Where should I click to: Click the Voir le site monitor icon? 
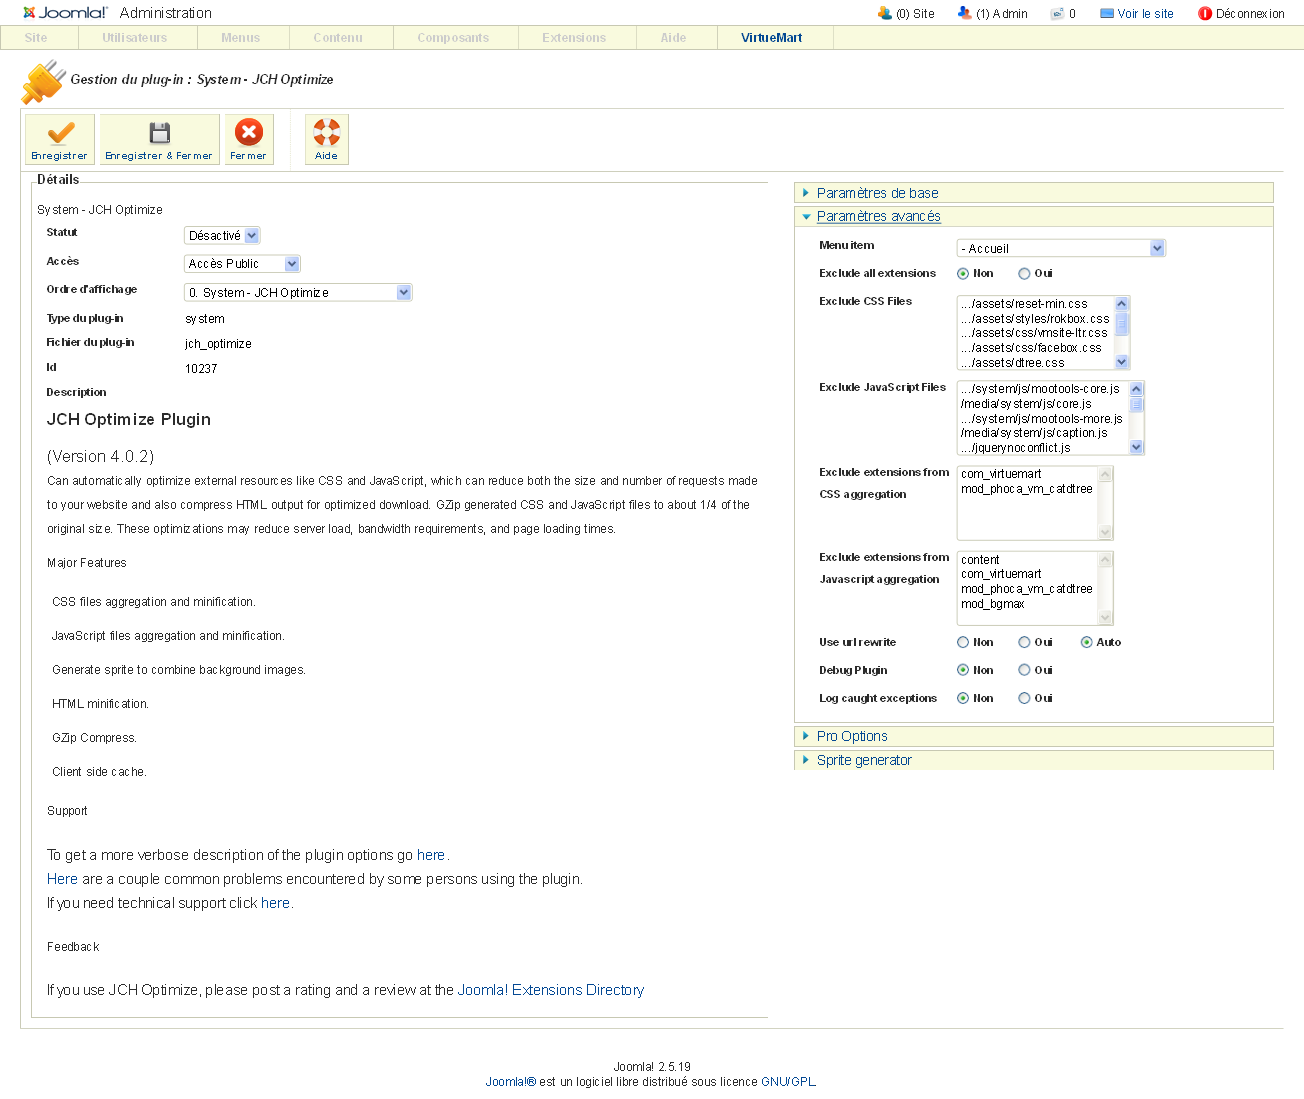tap(1107, 14)
